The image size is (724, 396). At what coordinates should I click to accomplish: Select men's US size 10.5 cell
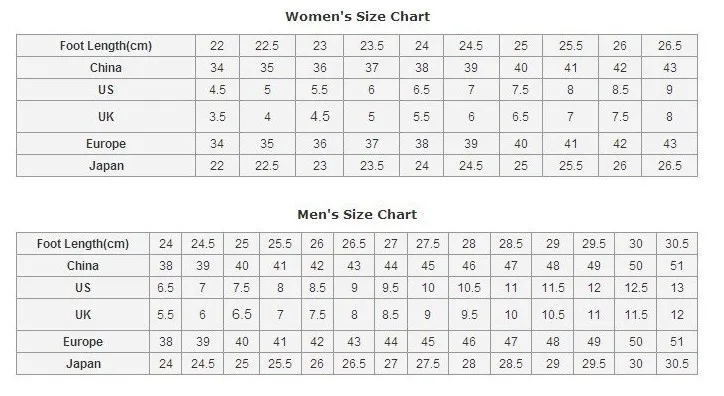[x=469, y=288]
